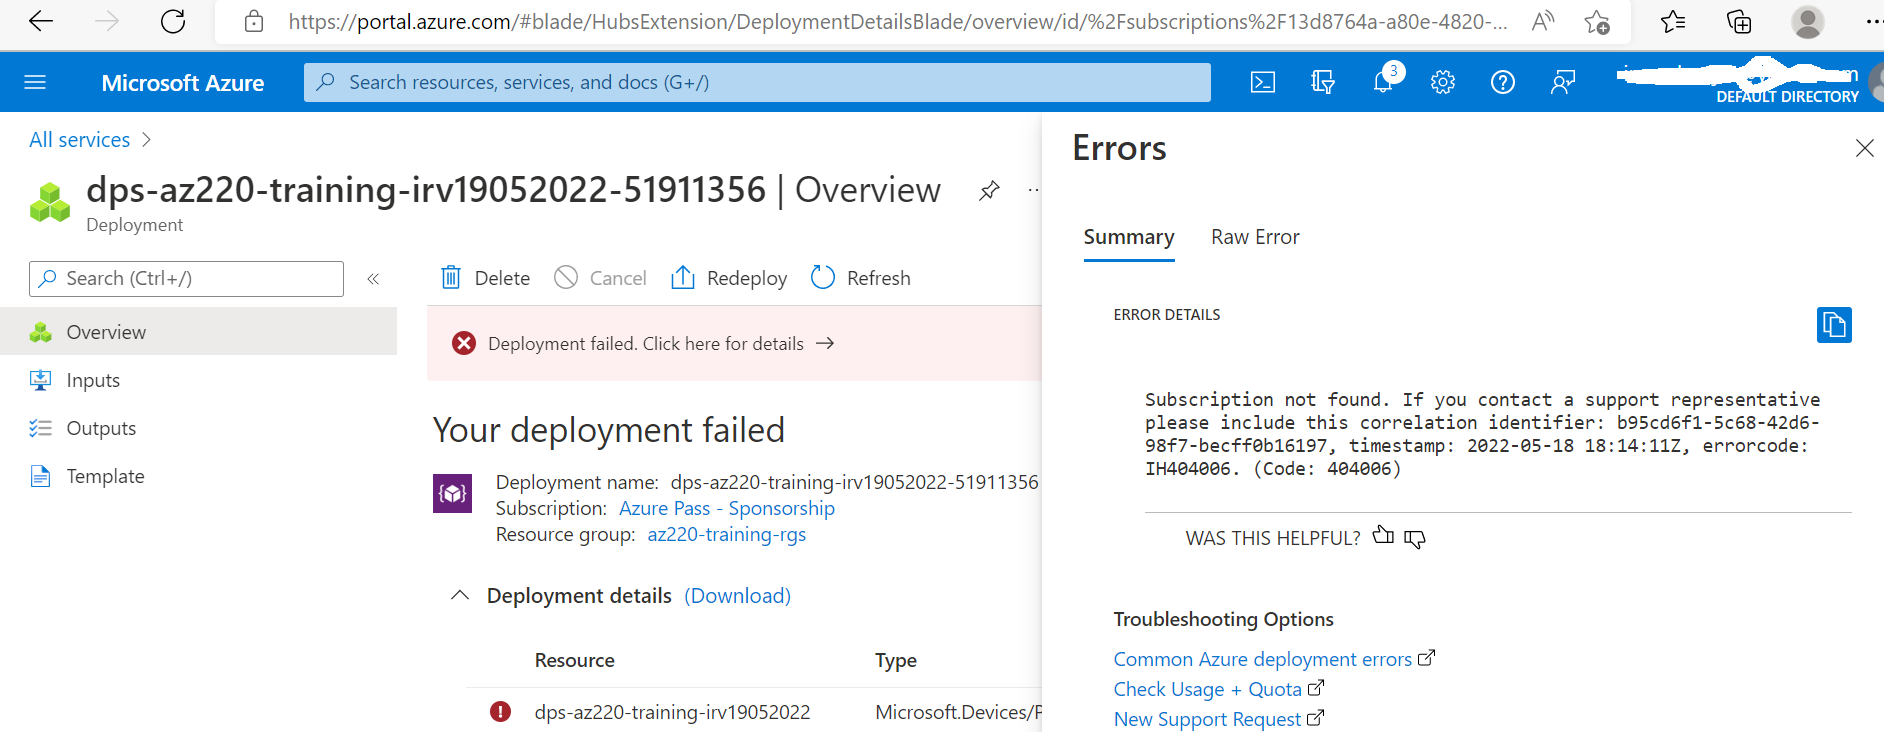Click the Download deployment details link

coord(738,596)
